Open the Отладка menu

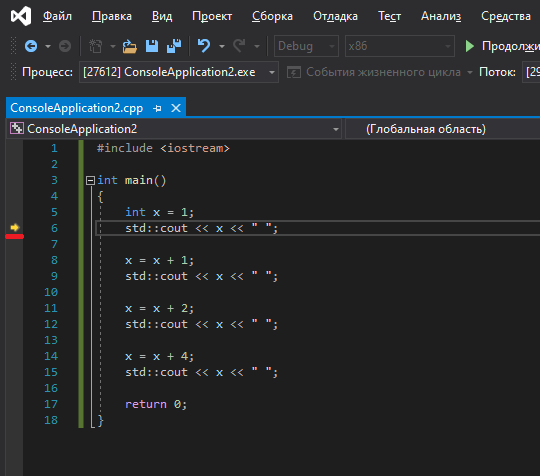[x=335, y=16]
